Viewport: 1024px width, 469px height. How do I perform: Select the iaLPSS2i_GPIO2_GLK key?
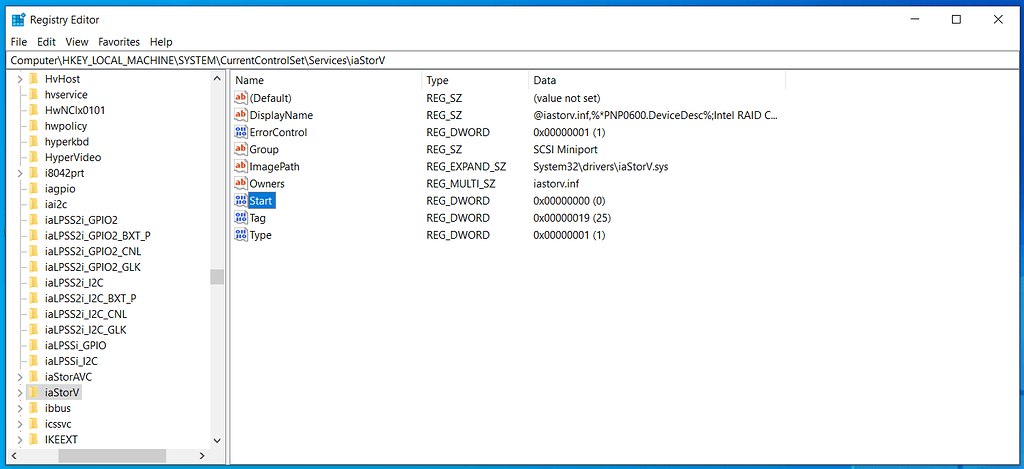click(93, 267)
